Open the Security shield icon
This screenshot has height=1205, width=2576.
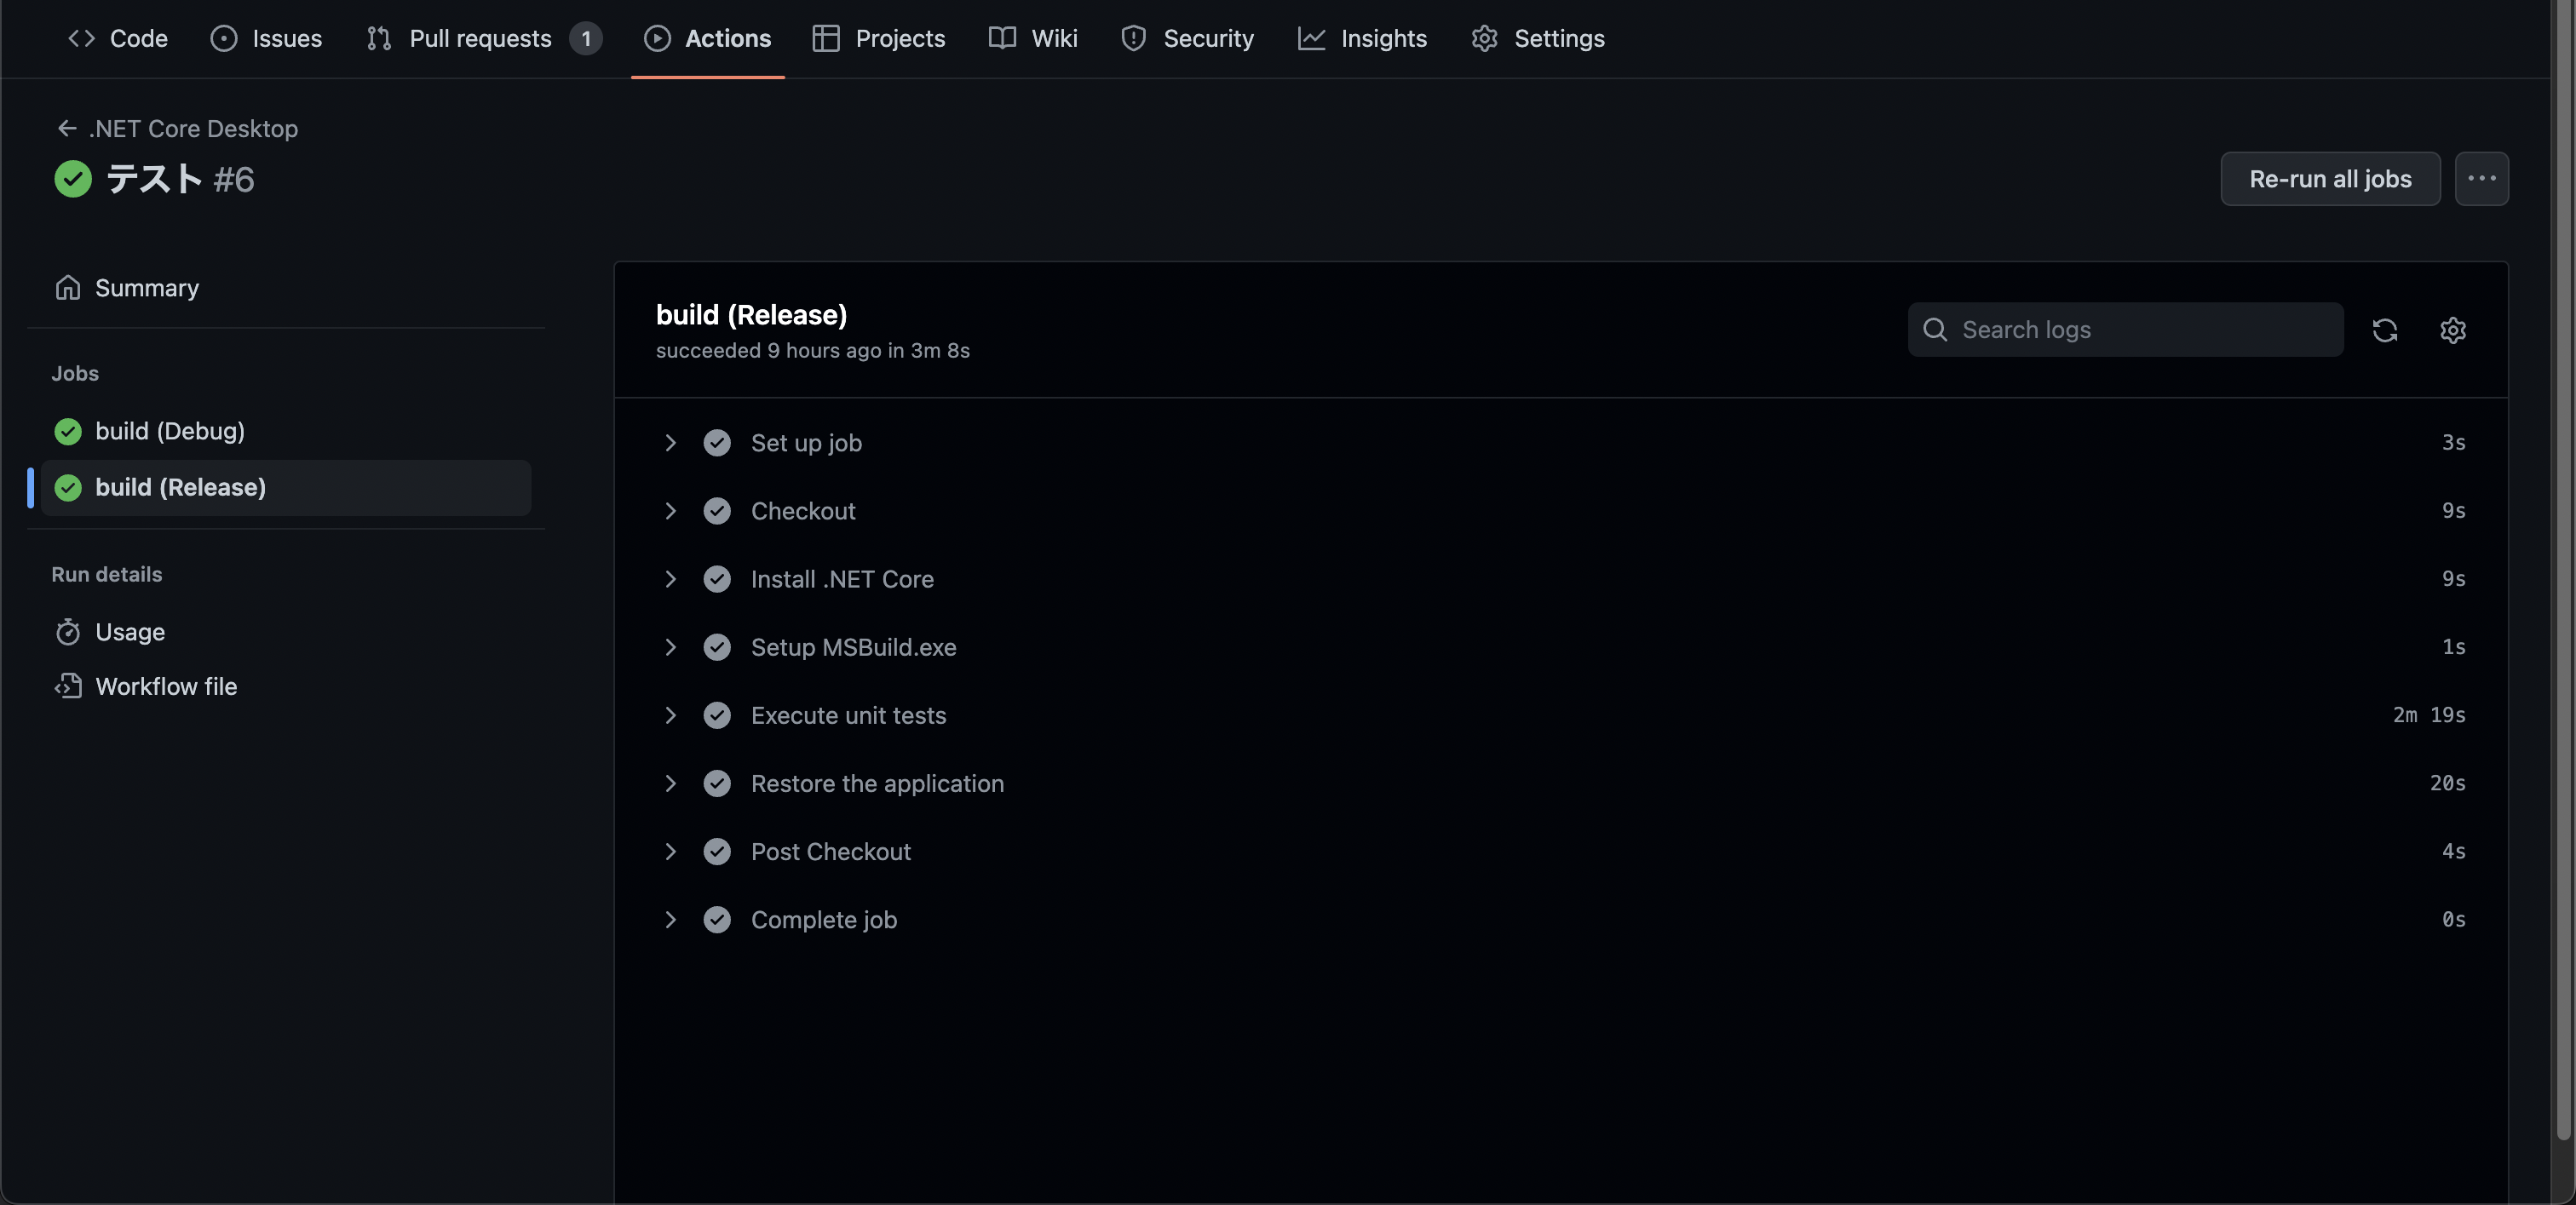coord(1133,38)
